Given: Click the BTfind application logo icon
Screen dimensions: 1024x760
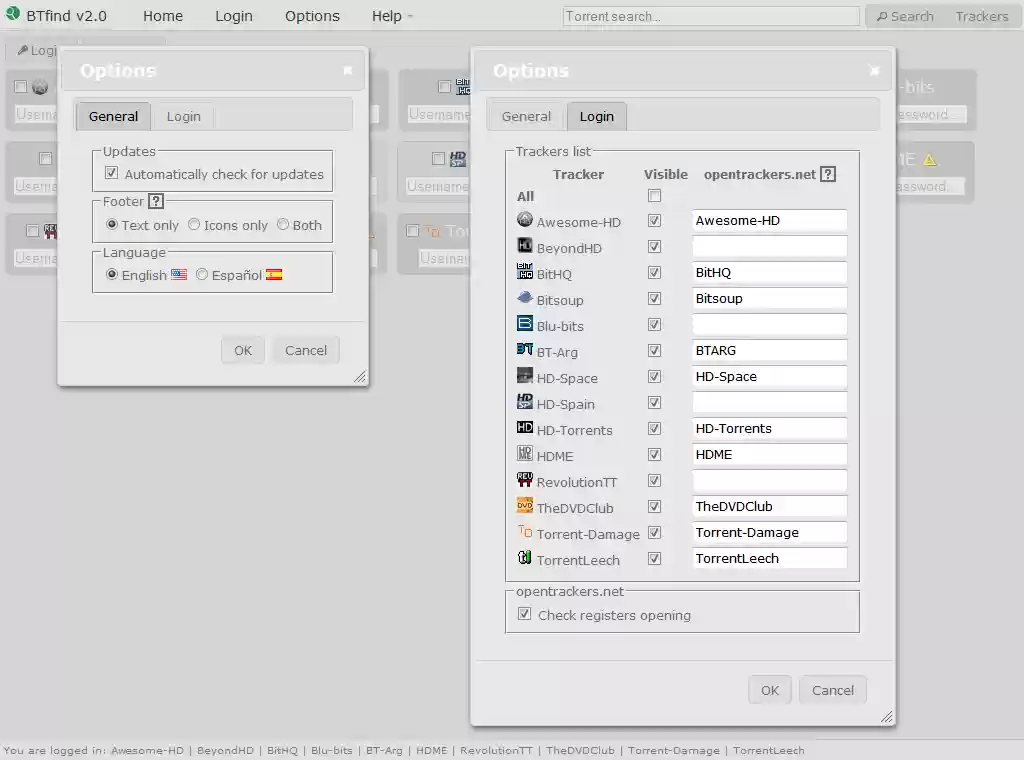Looking at the screenshot, I should [12, 15].
